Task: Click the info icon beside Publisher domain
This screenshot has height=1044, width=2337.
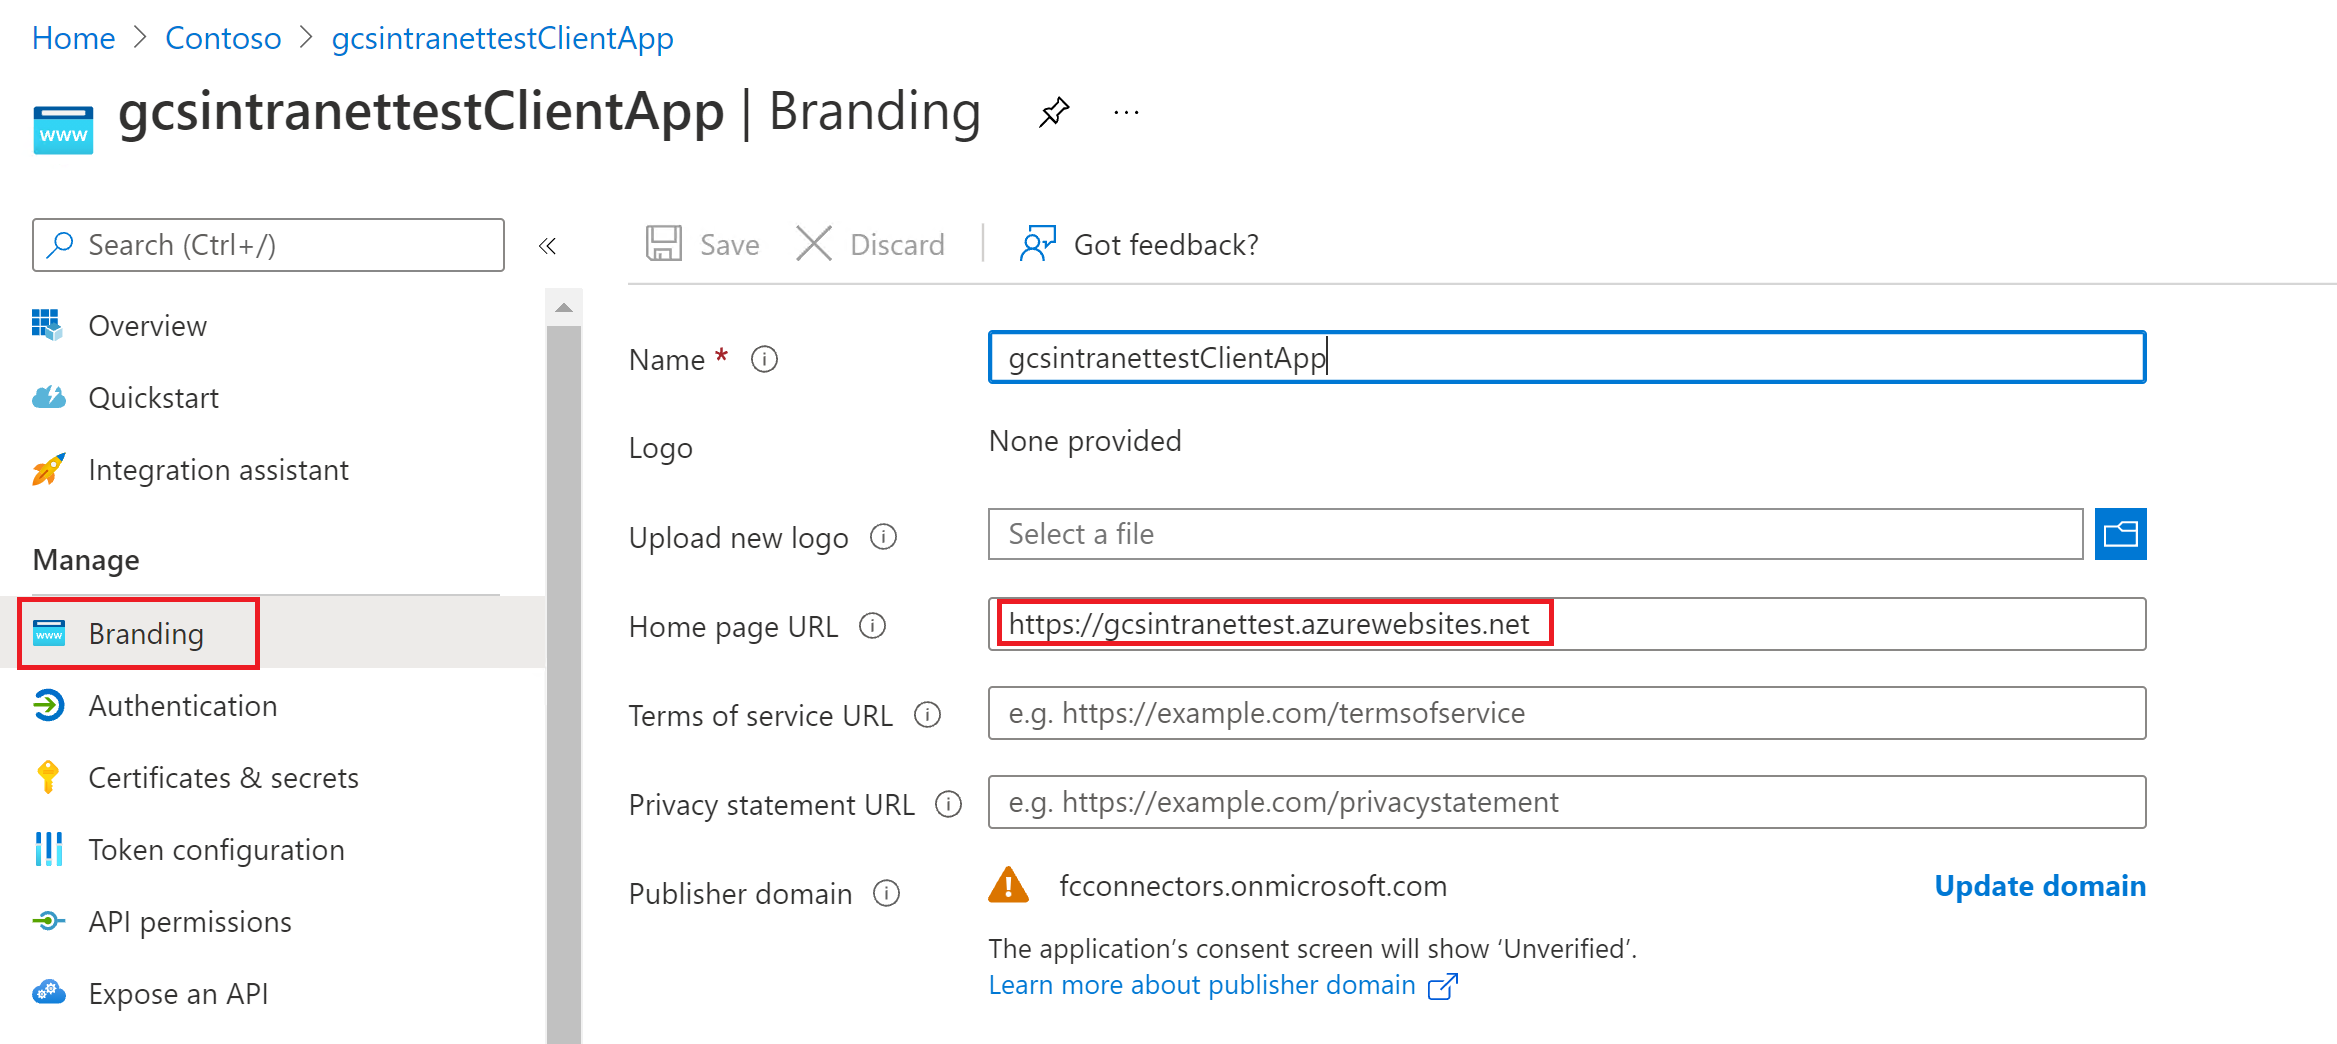Action: pyautogui.click(x=887, y=893)
